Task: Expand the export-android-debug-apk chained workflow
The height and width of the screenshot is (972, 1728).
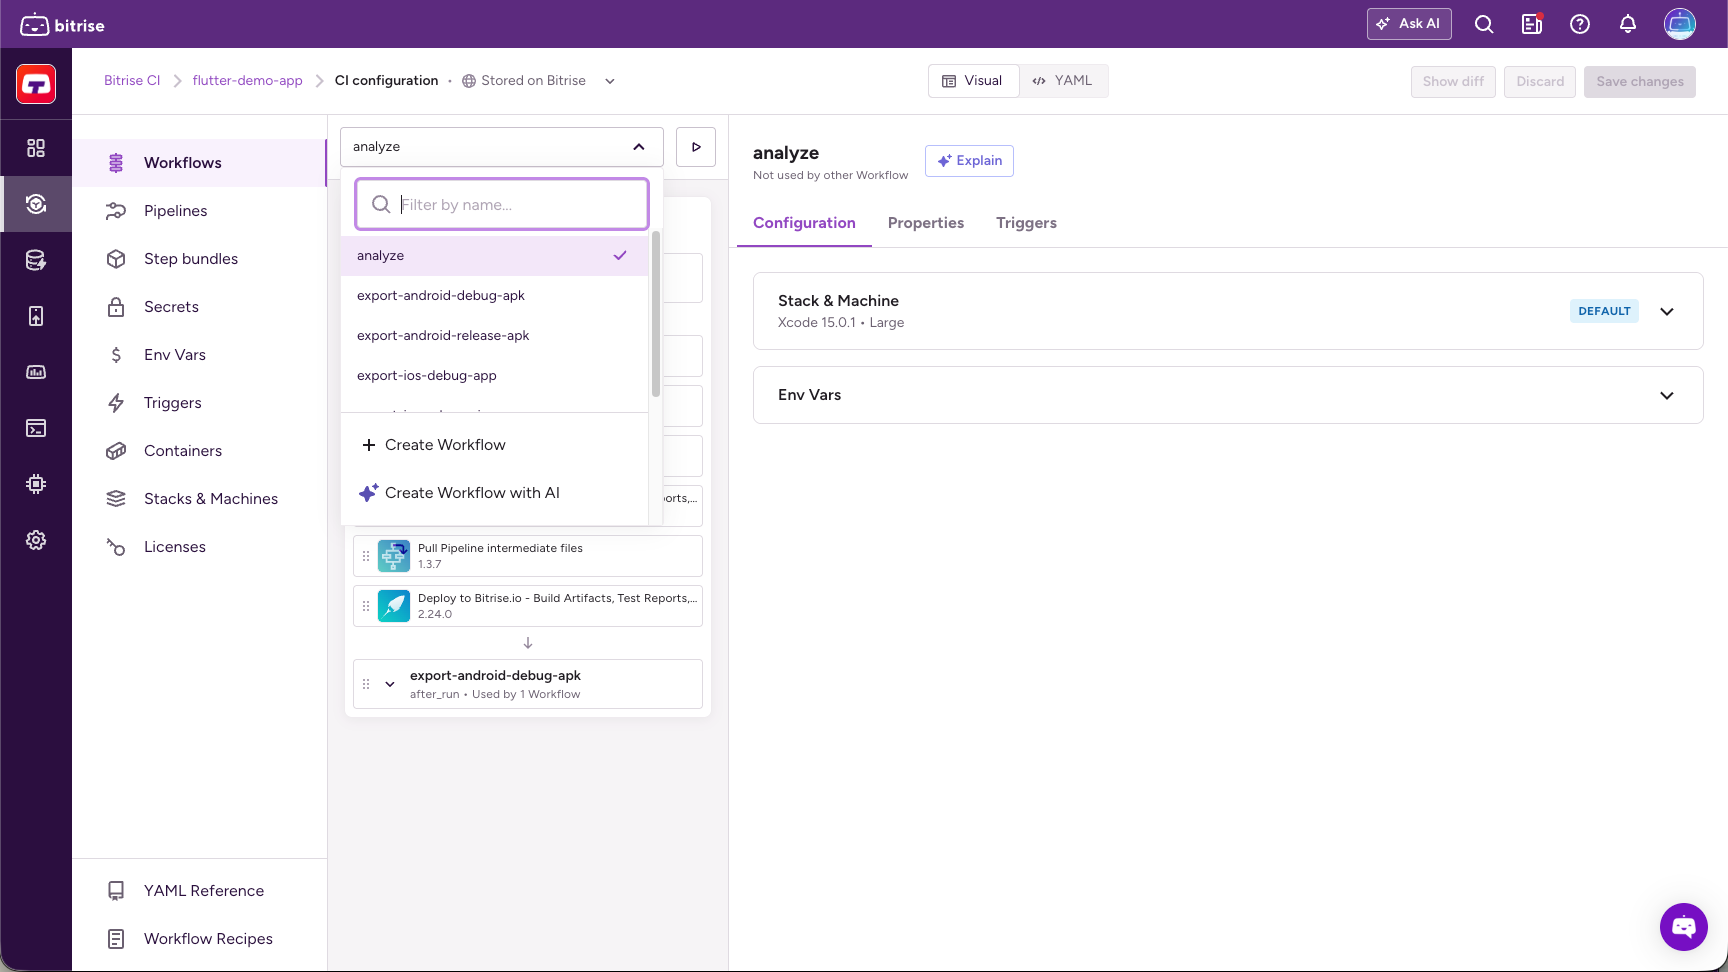Action: click(x=390, y=684)
